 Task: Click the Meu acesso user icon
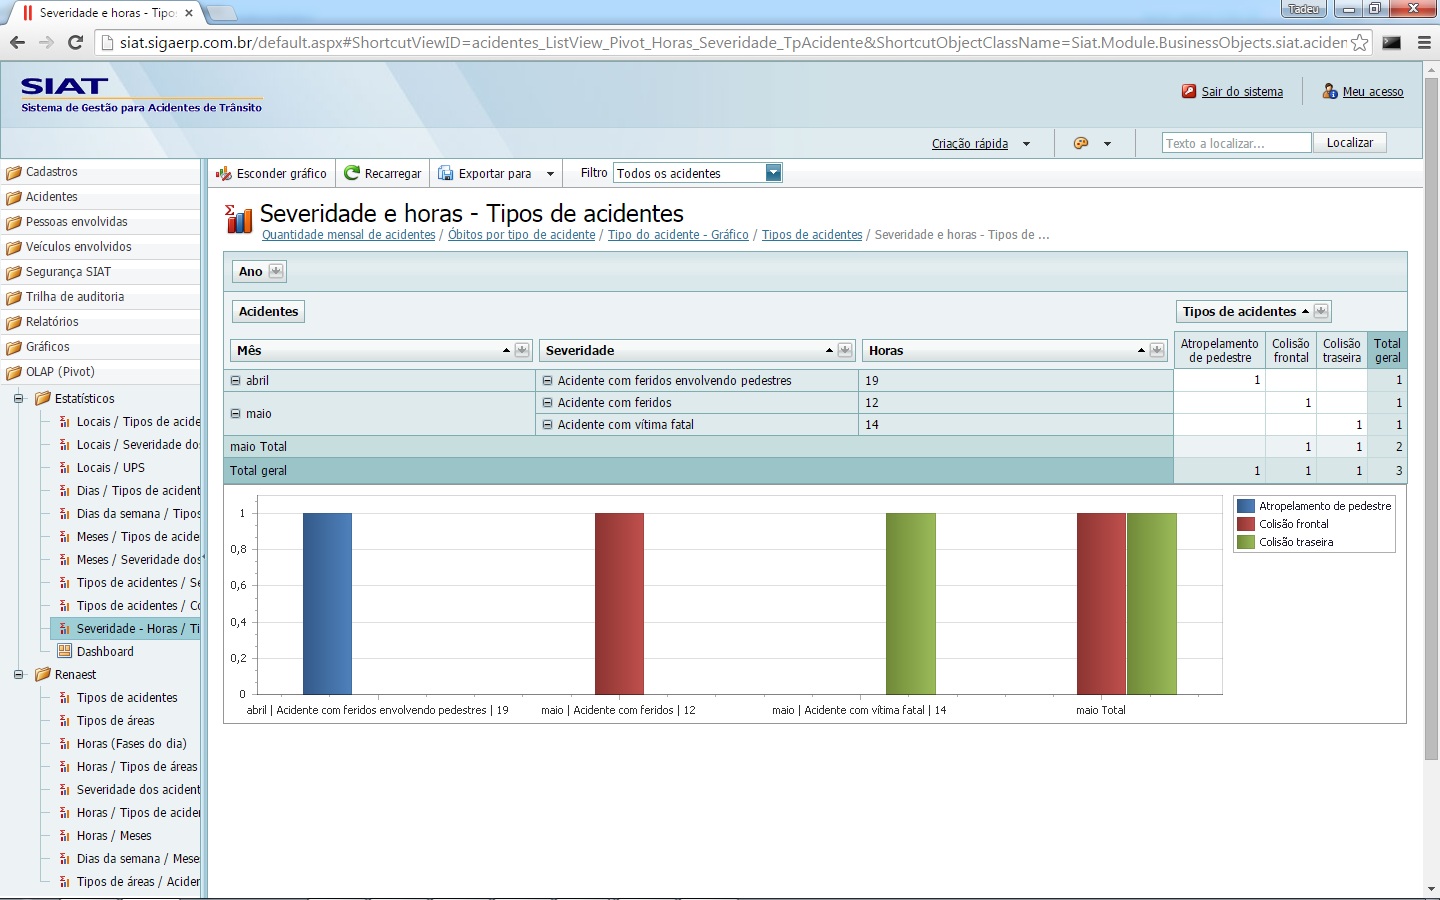(1330, 91)
